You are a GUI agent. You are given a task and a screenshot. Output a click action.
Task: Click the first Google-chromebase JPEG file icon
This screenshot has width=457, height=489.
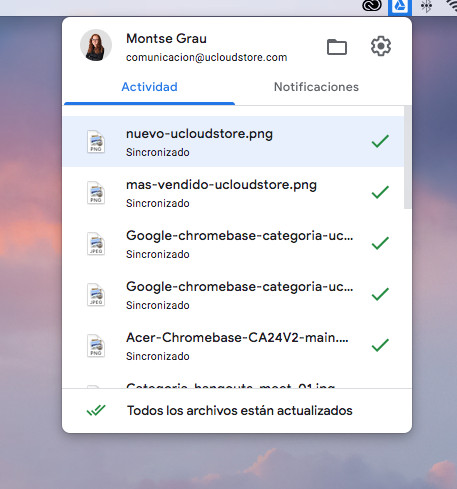tap(96, 244)
